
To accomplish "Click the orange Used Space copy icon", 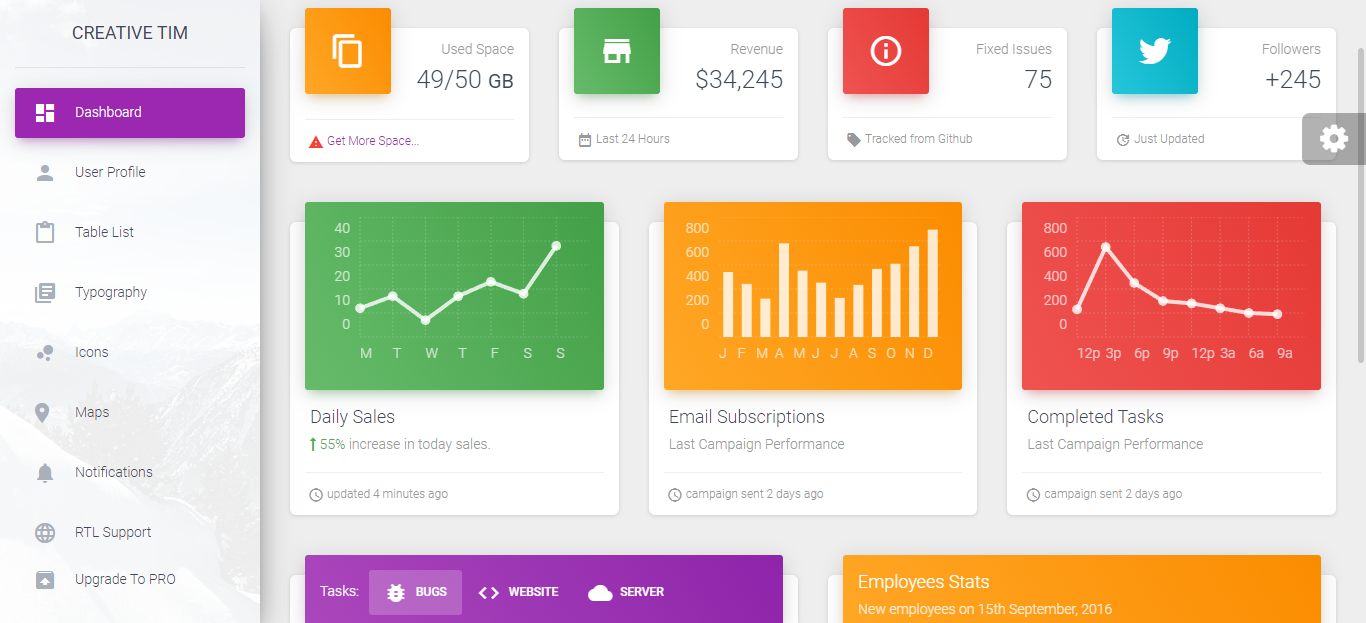I will point(347,51).
